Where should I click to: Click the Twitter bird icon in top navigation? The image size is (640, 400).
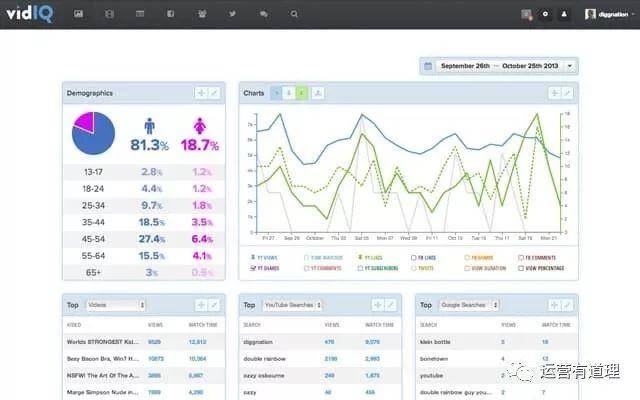click(232, 14)
